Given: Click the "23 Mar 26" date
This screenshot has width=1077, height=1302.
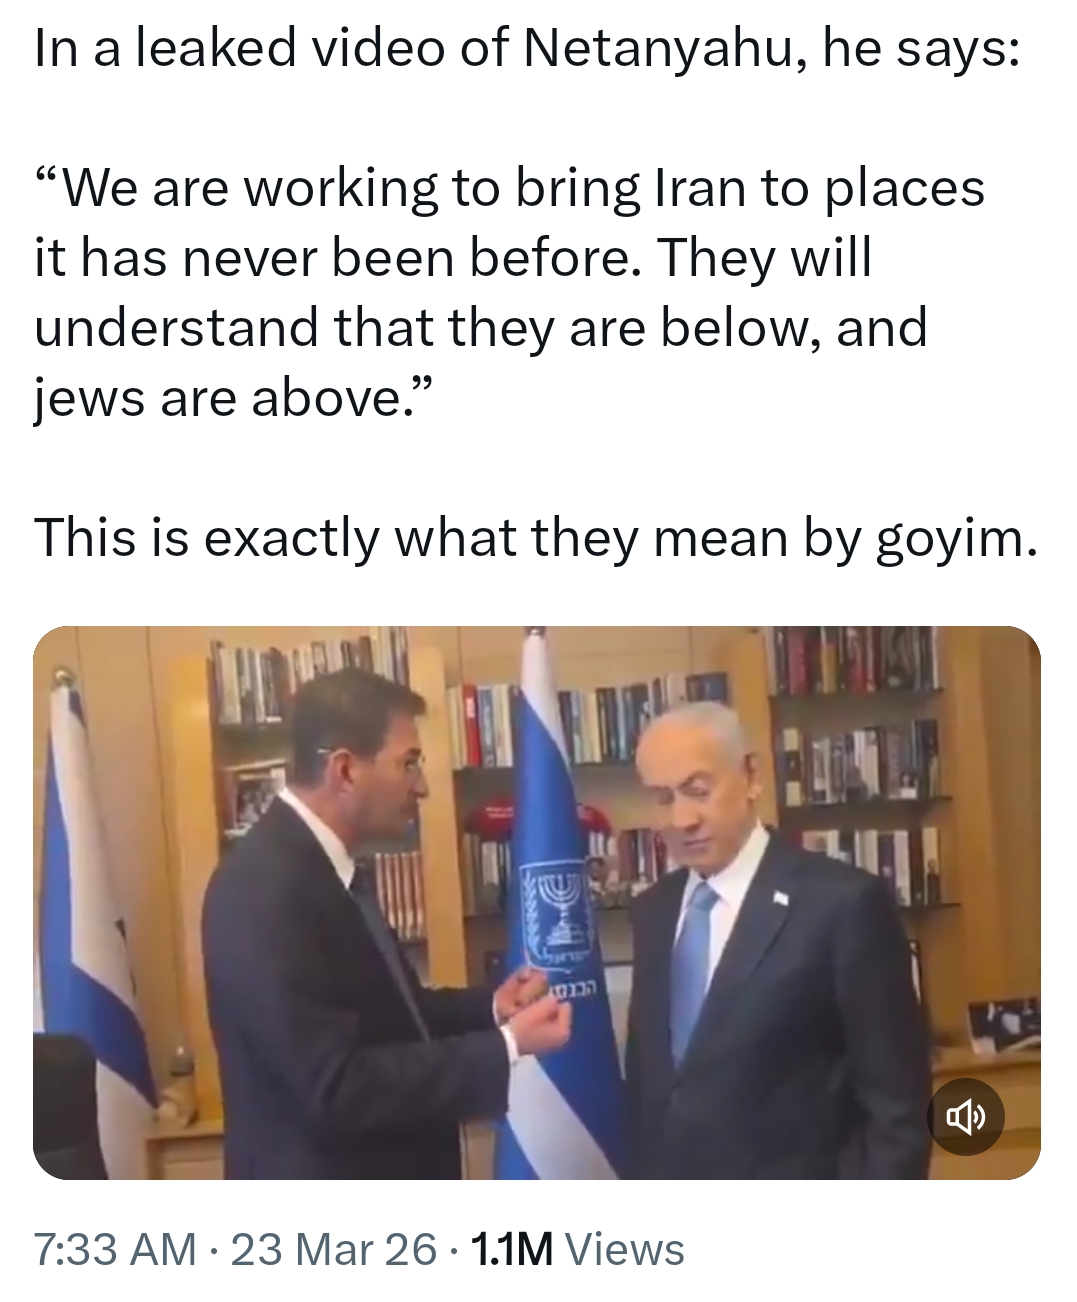Looking at the screenshot, I should pos(334,1250).
